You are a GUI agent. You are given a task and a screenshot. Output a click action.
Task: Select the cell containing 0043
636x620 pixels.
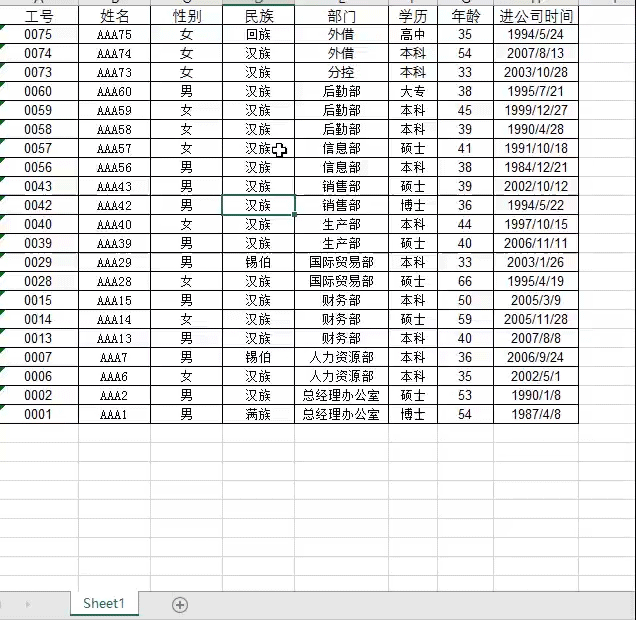click(x=39, y=187)
